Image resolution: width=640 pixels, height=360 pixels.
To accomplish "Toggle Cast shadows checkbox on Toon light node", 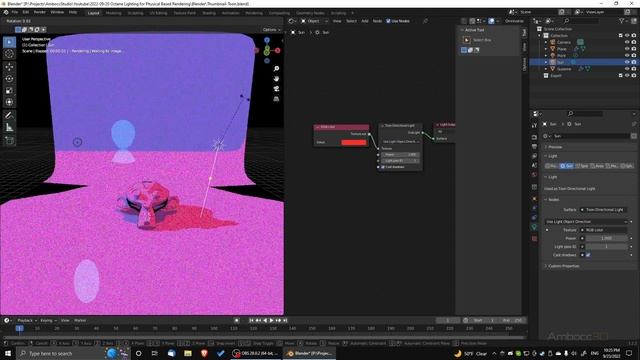I will pos(383,167).
